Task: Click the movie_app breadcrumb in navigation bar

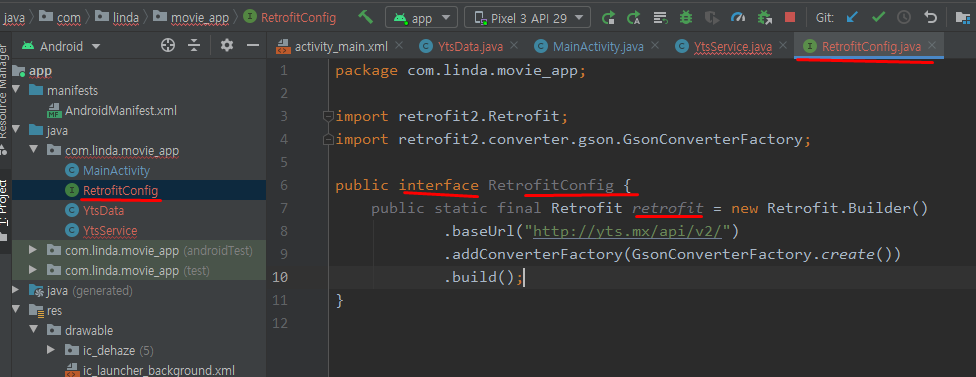Action: click(199, 17)
